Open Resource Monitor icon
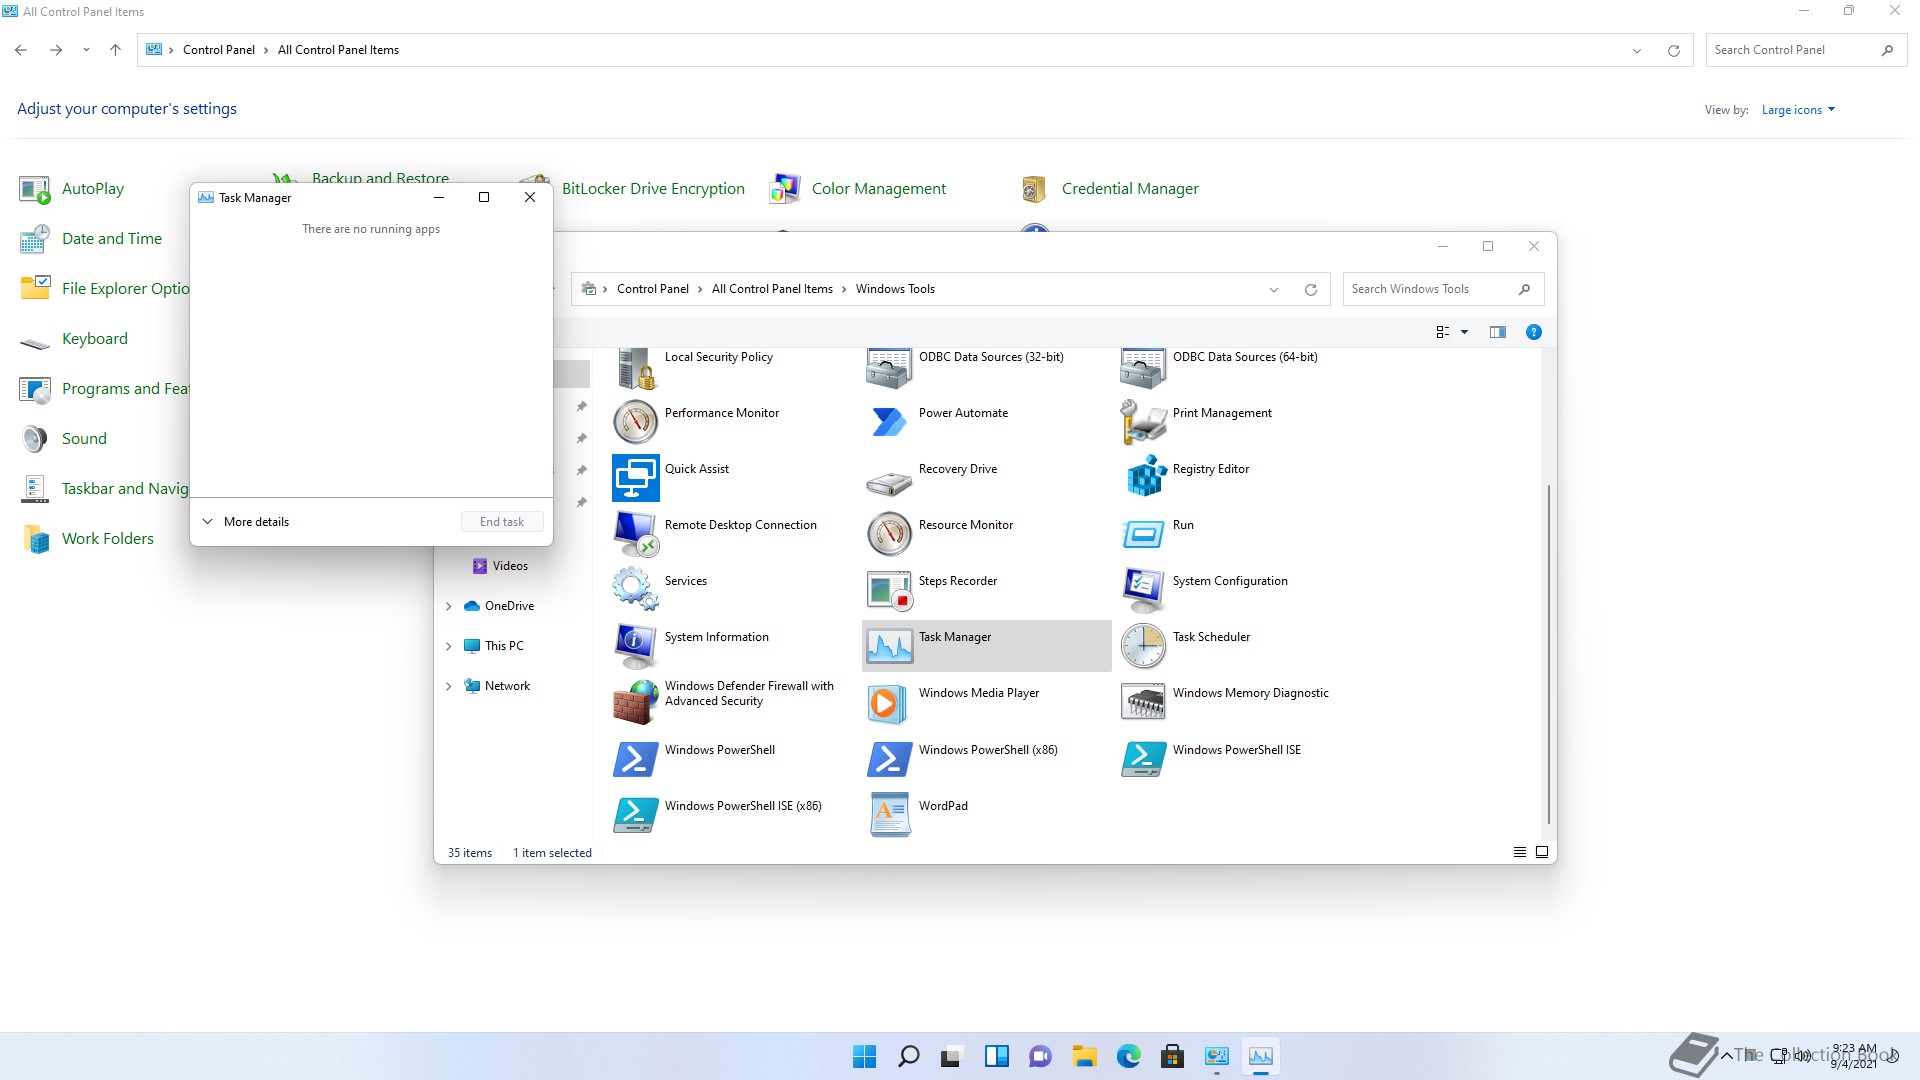The width and height of the screenshot is (1920, 1080). pyautogui.click(x=889, y=534)
